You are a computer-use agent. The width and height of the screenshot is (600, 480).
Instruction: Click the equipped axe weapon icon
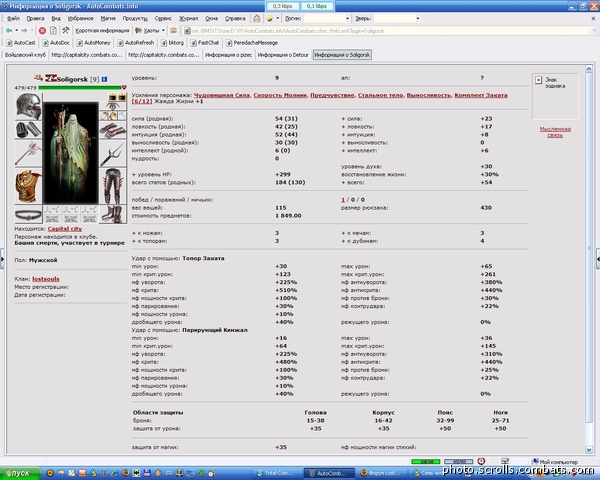28,153
